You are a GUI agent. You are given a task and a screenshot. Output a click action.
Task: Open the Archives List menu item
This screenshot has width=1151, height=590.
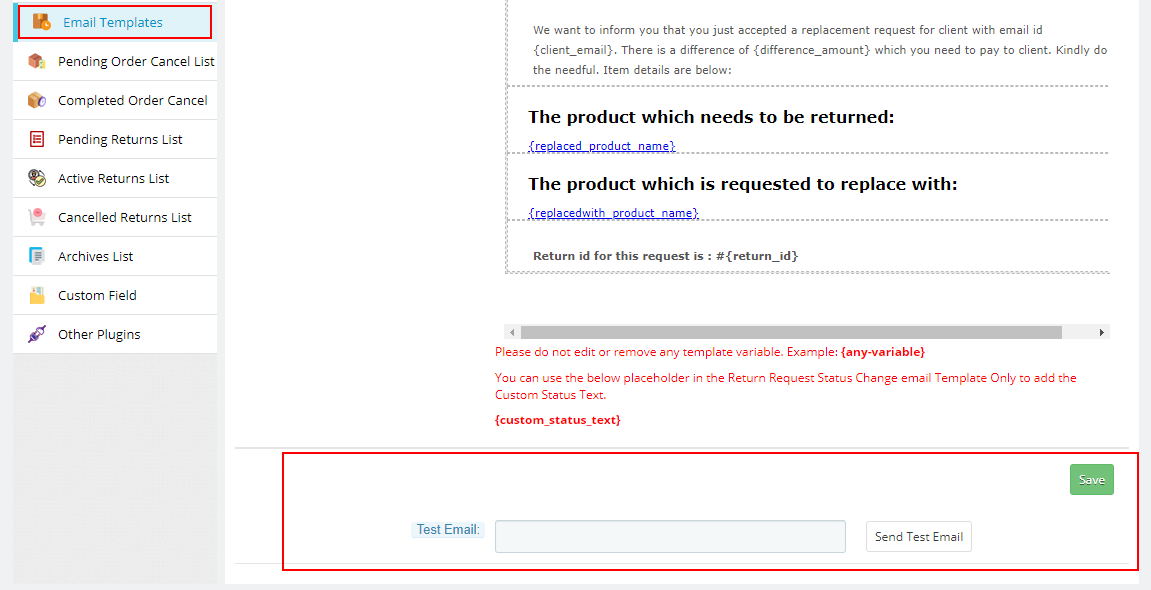tap(95, 256)
